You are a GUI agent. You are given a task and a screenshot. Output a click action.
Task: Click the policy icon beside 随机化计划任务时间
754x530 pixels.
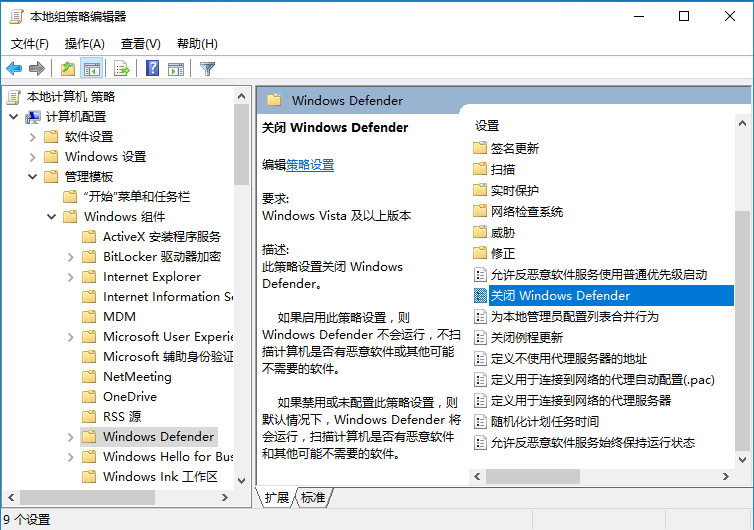point(480,421)
